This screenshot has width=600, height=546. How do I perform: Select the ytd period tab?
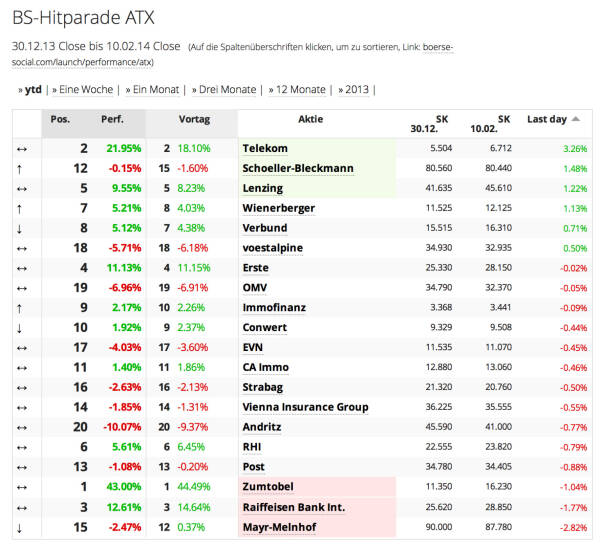click(33, 90)
